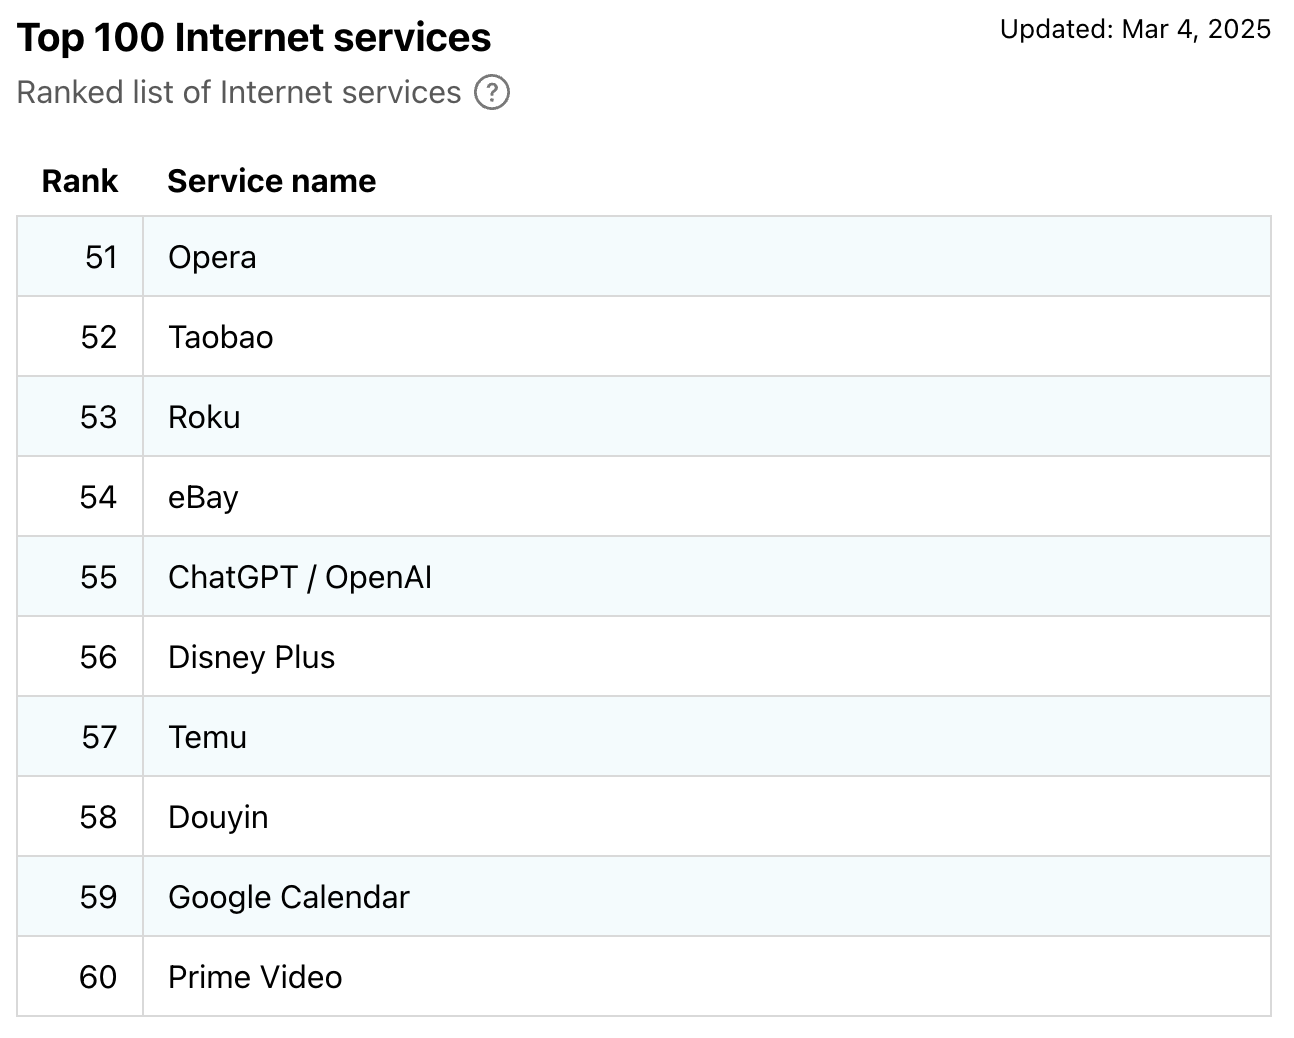
Task: Click rank number 55 cell
Action: [x=98, y=577]
